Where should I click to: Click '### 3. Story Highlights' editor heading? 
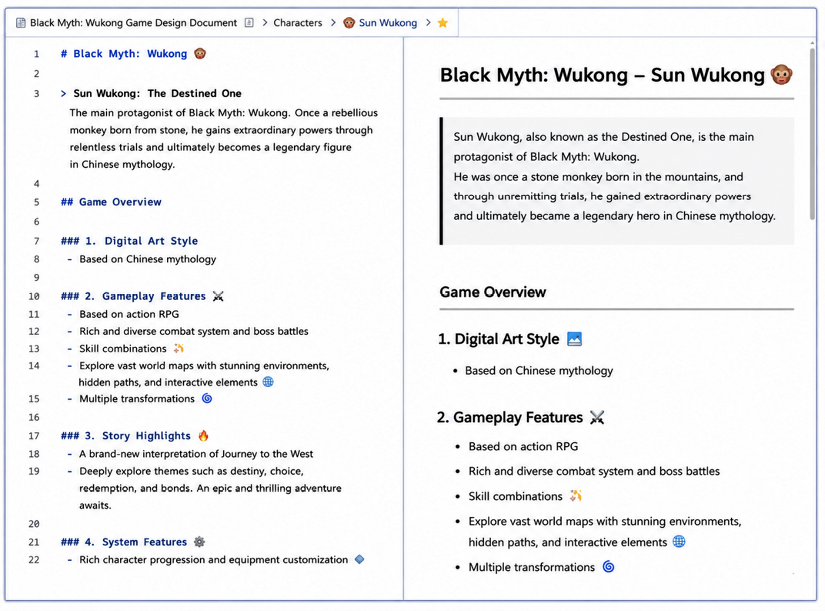(125, 436)
